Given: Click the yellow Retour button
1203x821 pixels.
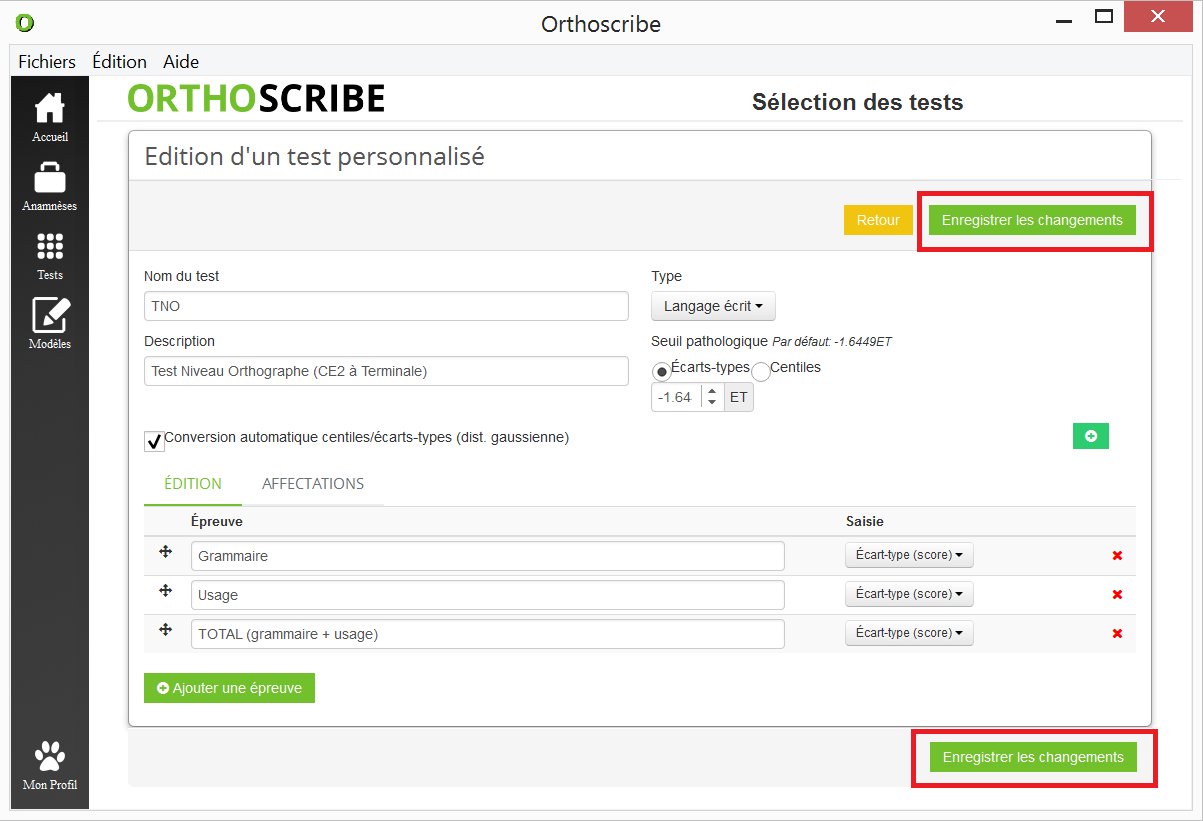Looking at the screenshot, I should pos(878,220).
